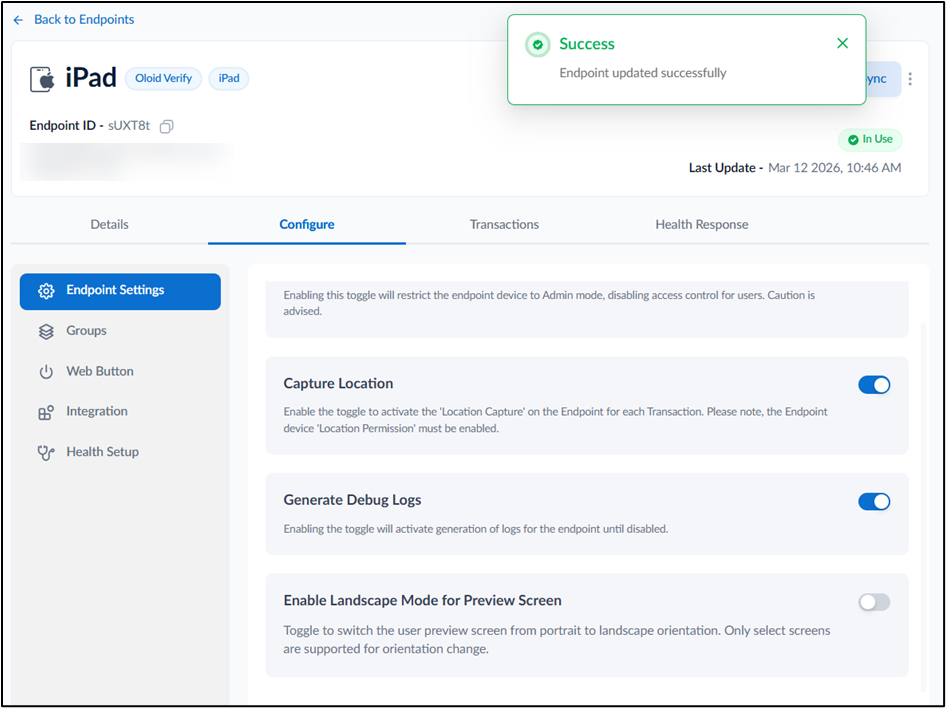946x708 pixels.
Task: Click the Last Update timestamp text
Action: [834, 168]
